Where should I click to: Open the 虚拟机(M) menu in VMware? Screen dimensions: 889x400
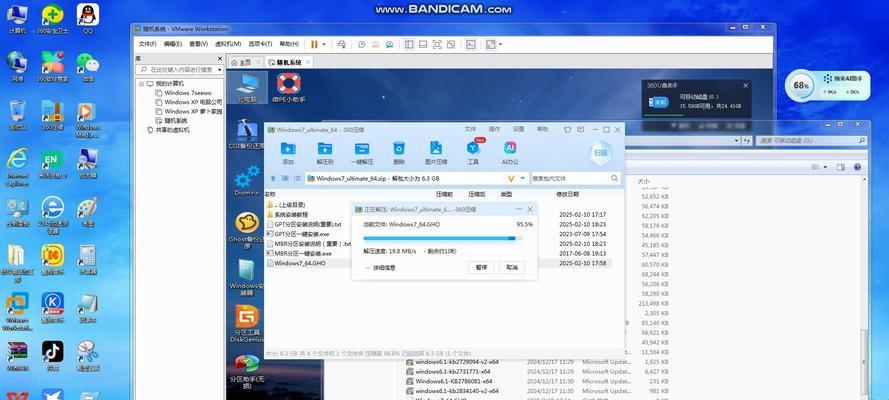[228, 44]
